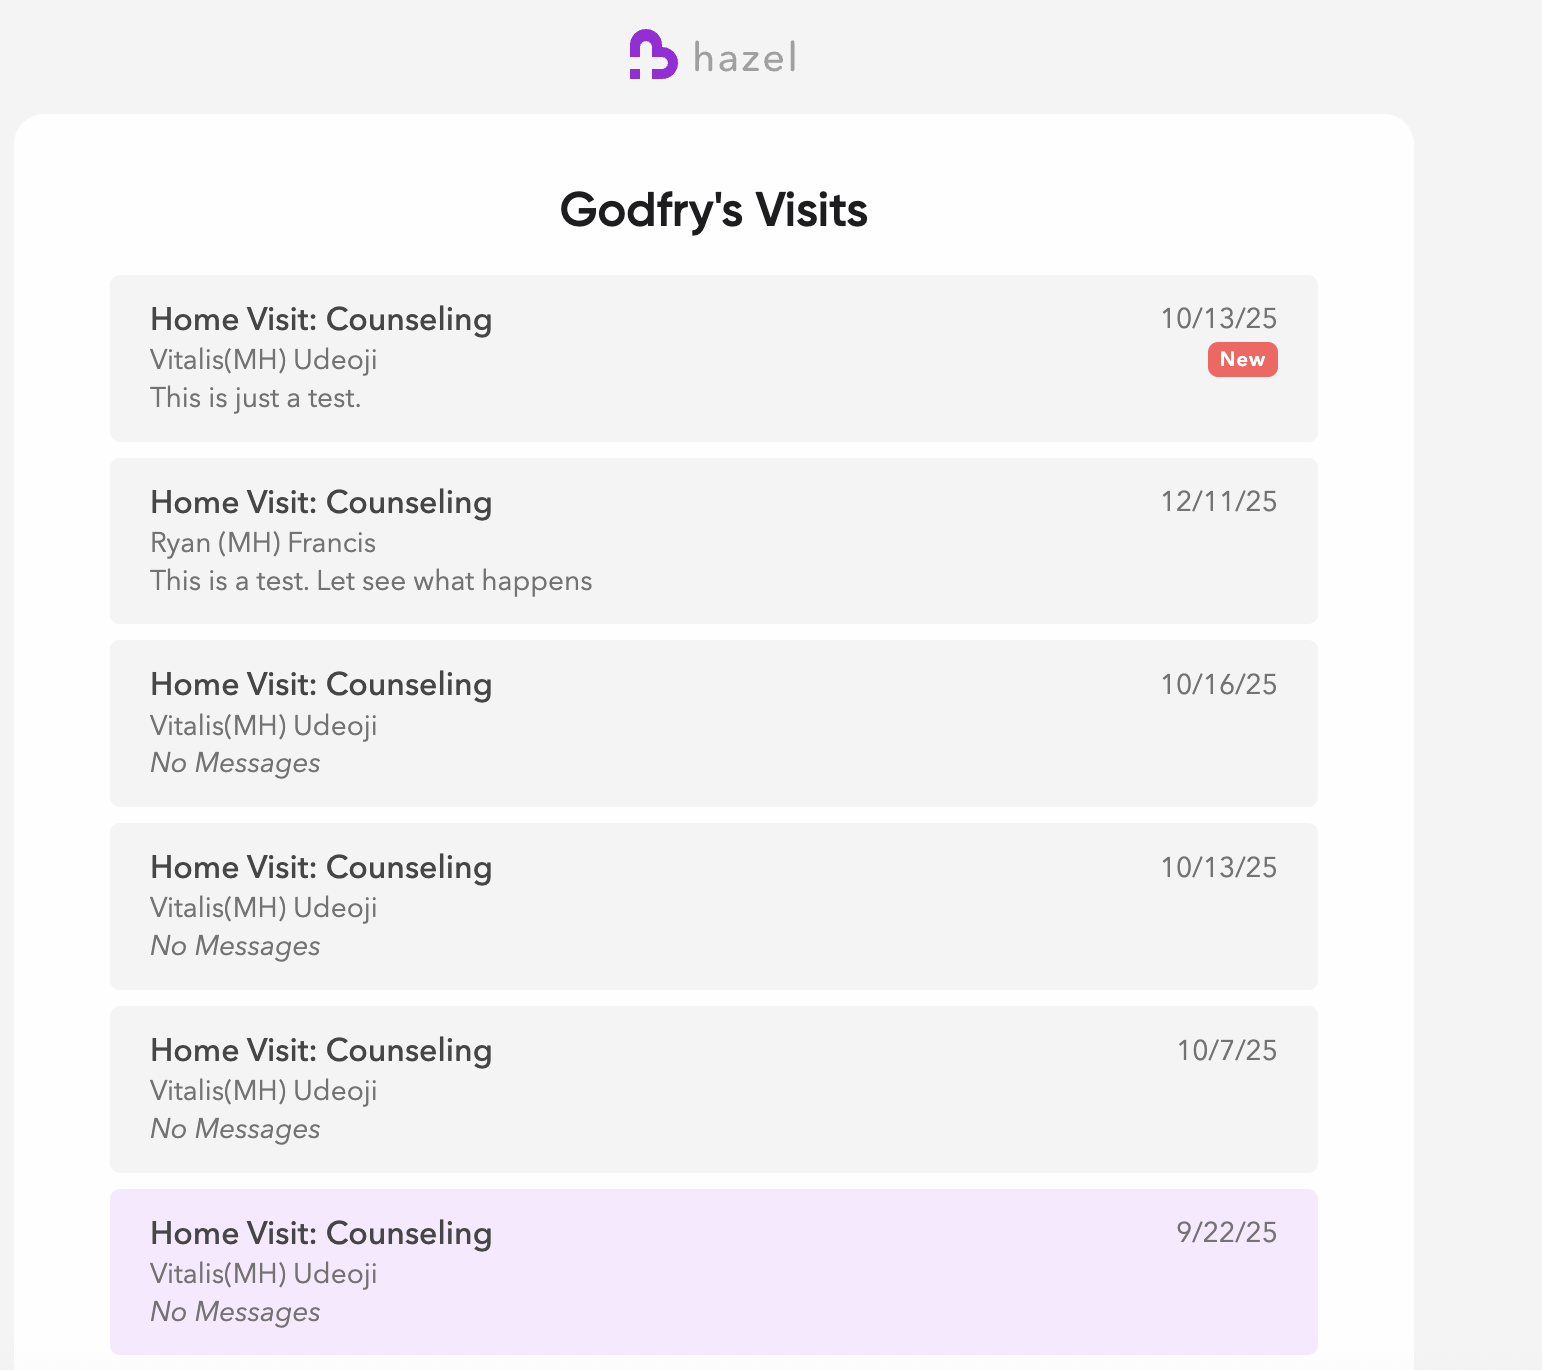This screenshot has height=1370, width=1542.
Task: Click "This is a test. Let see what happens" message
Action: pos(371,581)
